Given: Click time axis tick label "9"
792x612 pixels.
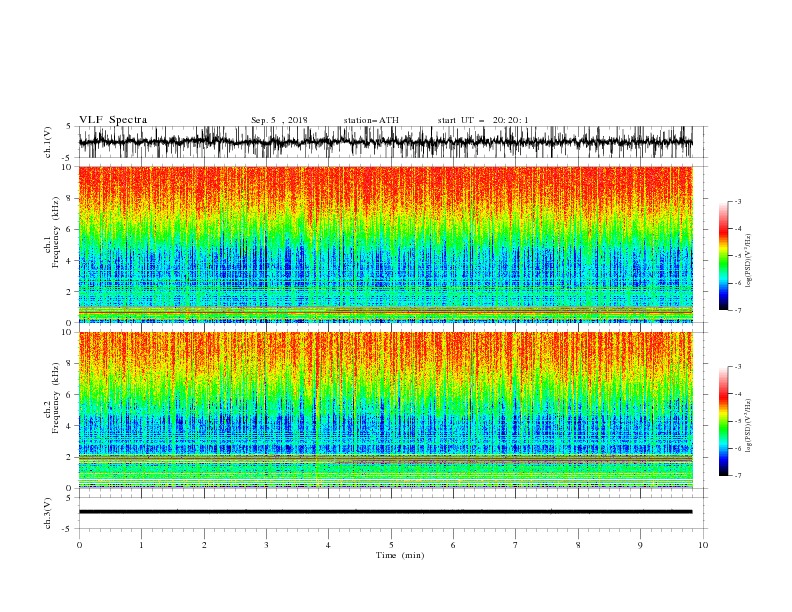Looking at the screenshot, I should [640, 545].
